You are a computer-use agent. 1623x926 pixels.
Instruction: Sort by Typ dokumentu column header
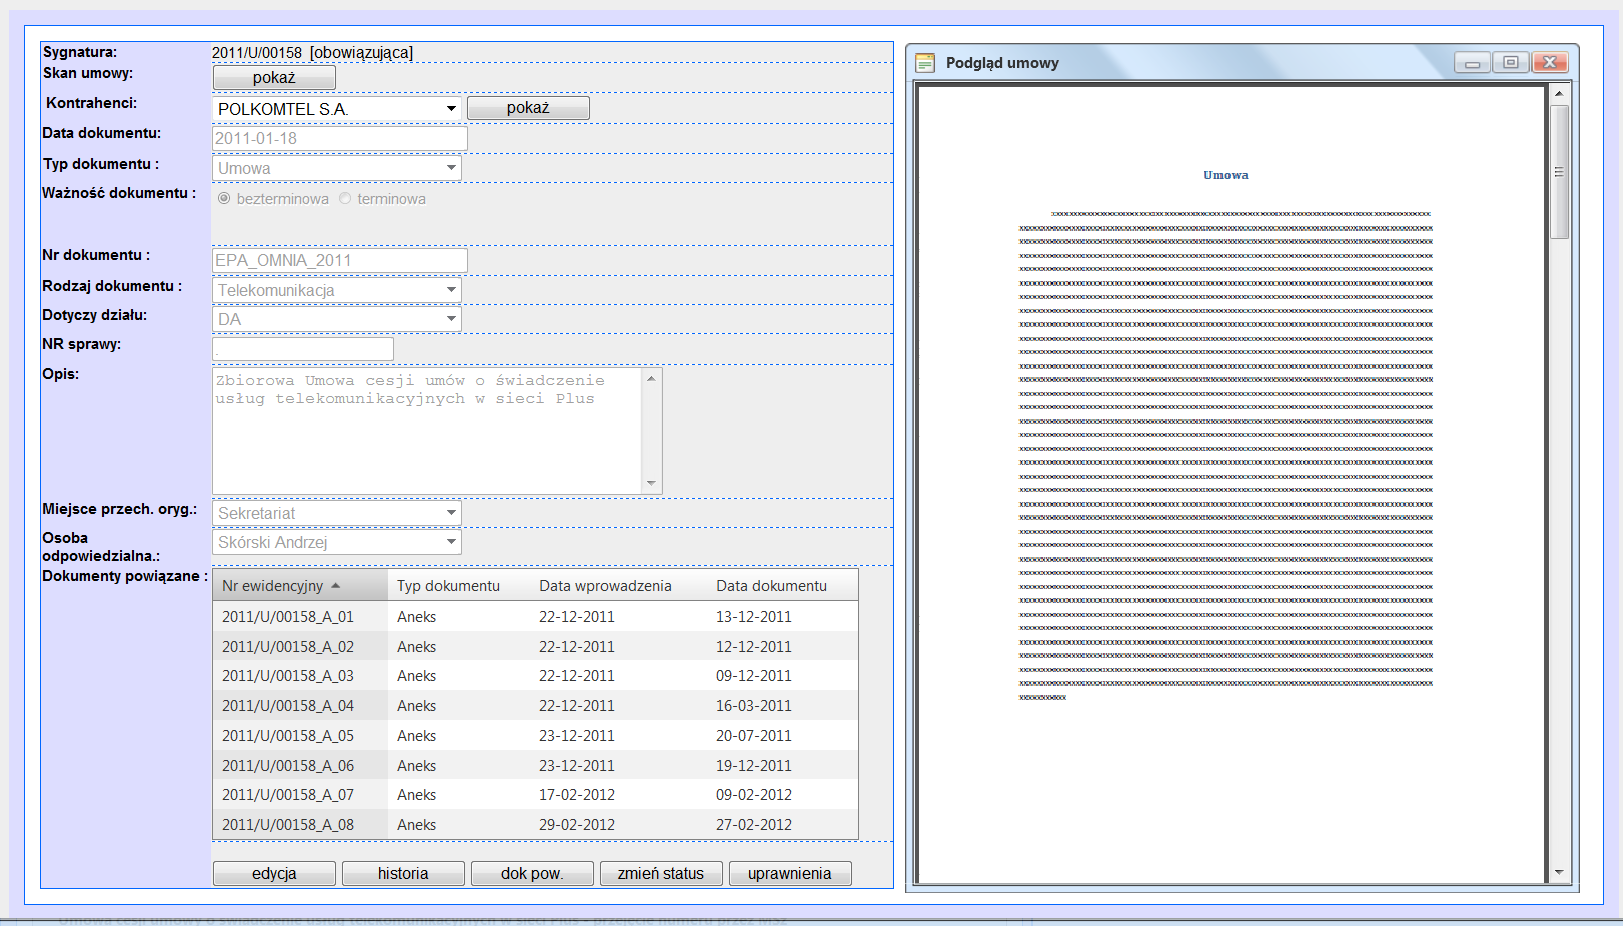[x=448, y=586]
